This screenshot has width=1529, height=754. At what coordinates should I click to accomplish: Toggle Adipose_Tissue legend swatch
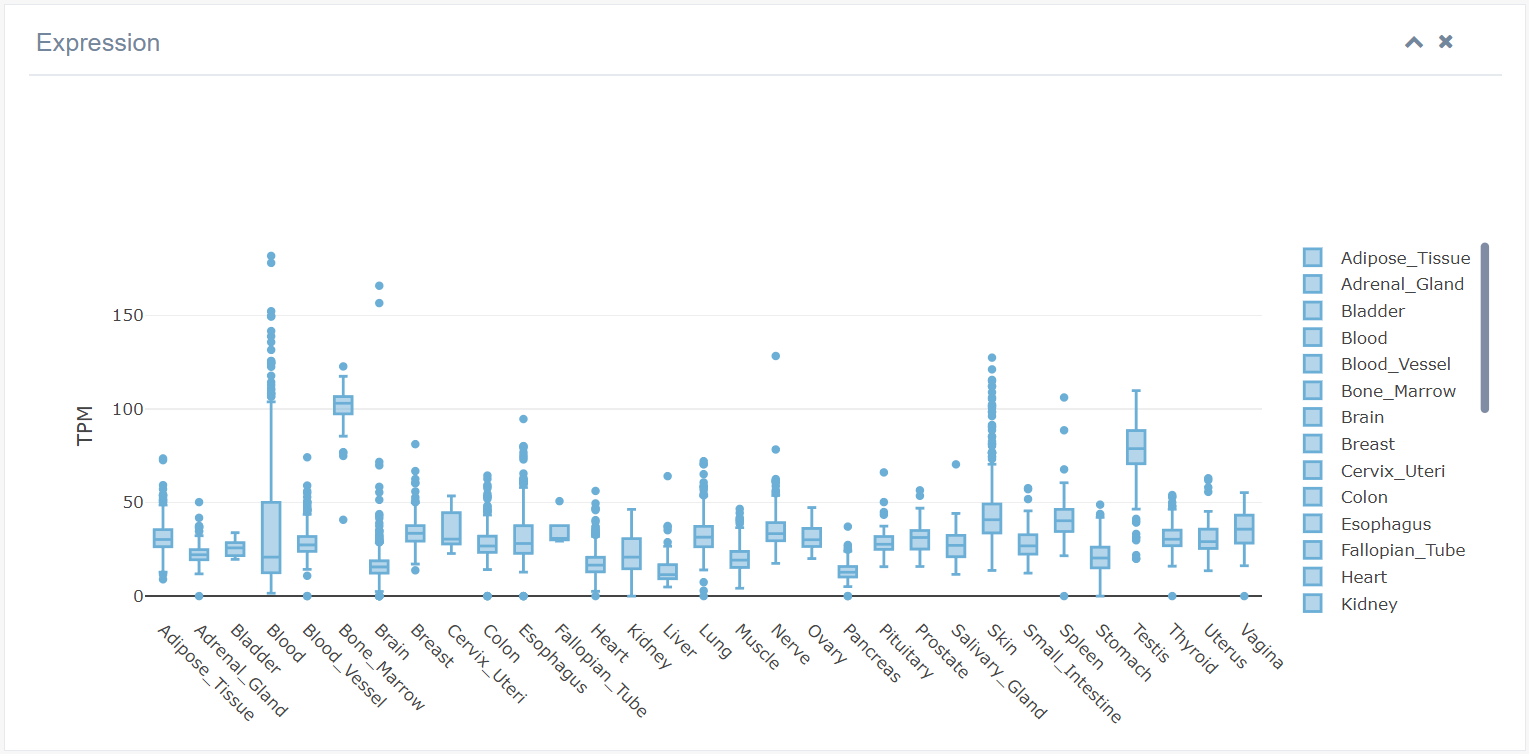(x=1313, y=258)
